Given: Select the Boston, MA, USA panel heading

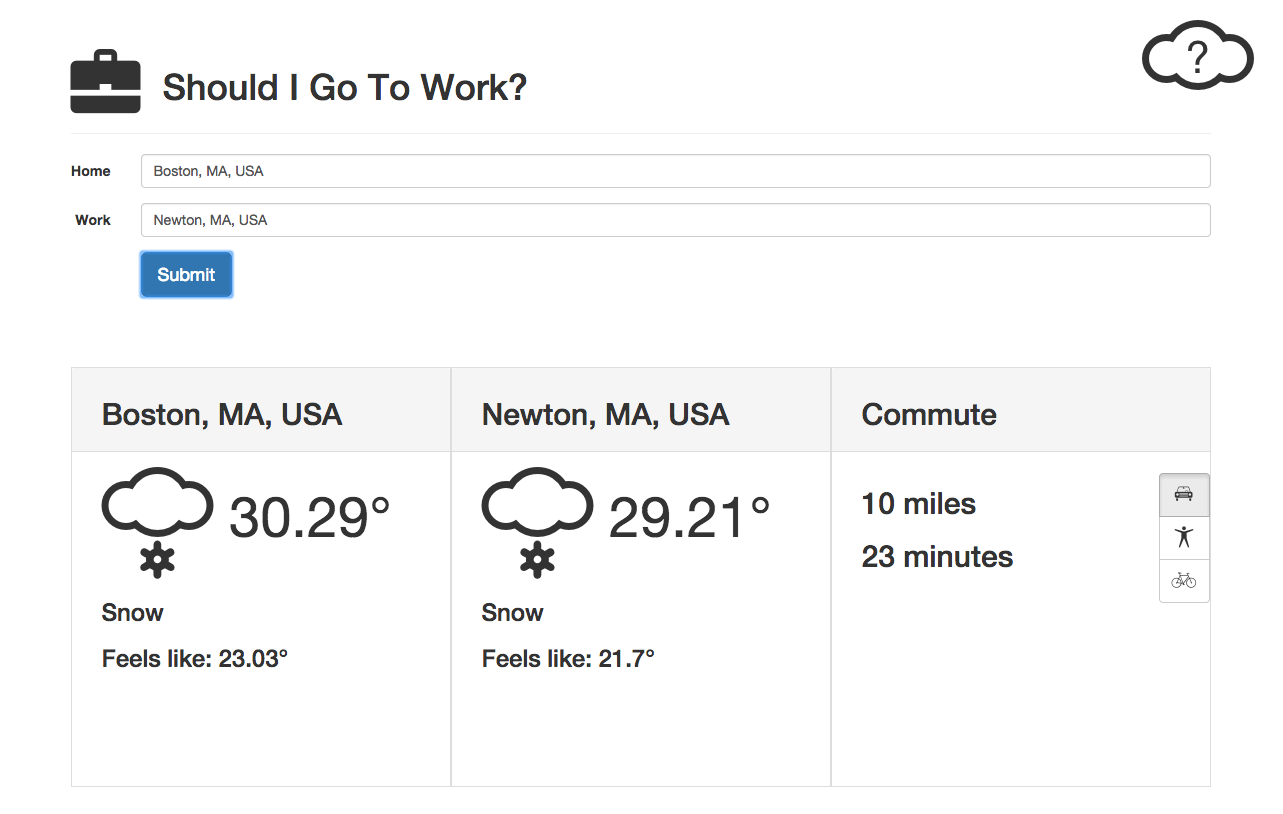Looking at the screenshot, I should tap(222, 415).
